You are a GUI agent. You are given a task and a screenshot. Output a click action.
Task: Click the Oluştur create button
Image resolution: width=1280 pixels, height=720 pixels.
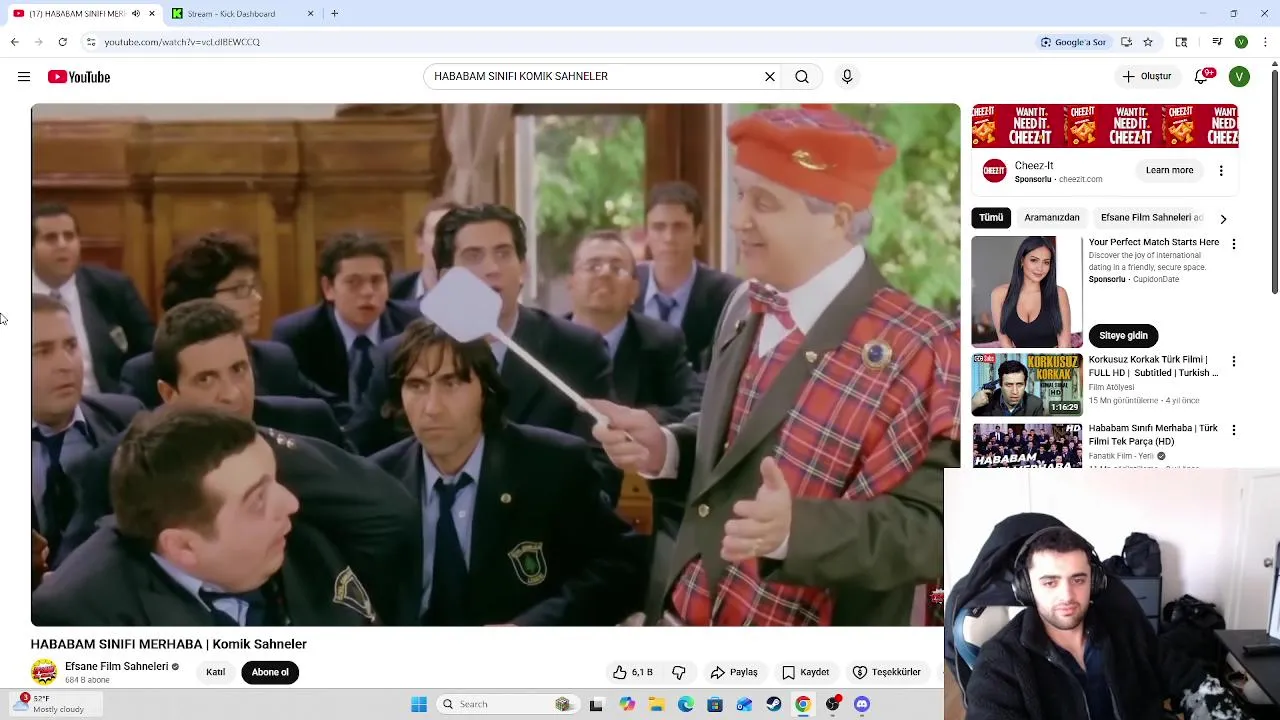[1147, 76]
